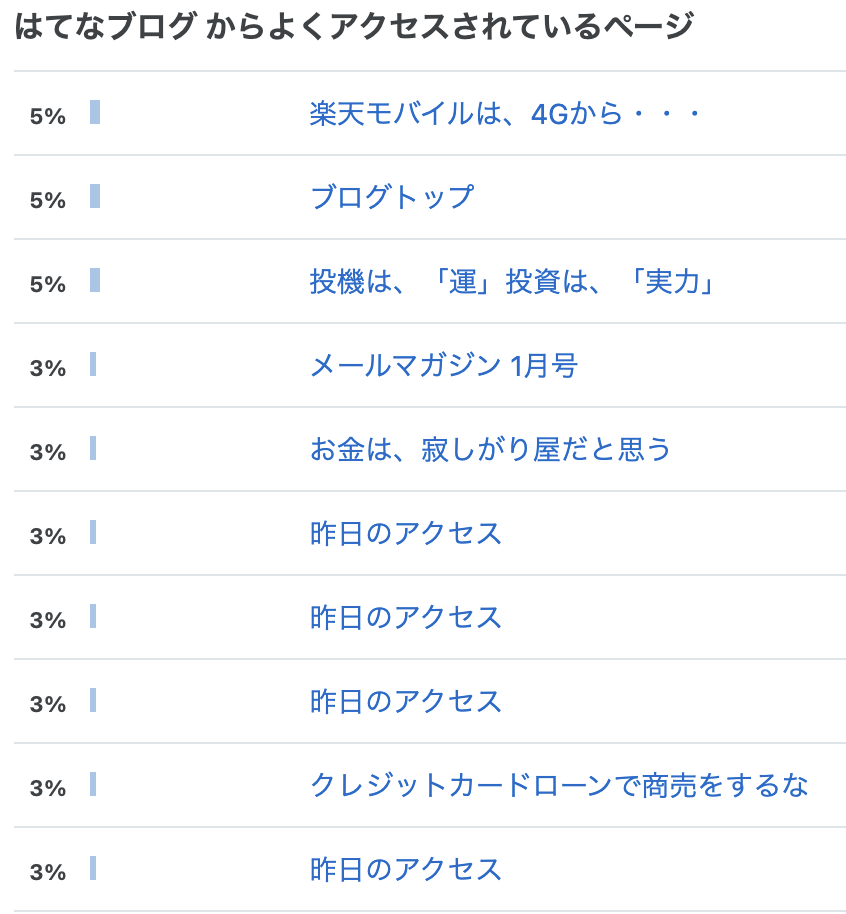This screenshot has width=846, height=914.
Task: Click the はてなブログ からよくアクセスされているページ heading
Action: 354,26
